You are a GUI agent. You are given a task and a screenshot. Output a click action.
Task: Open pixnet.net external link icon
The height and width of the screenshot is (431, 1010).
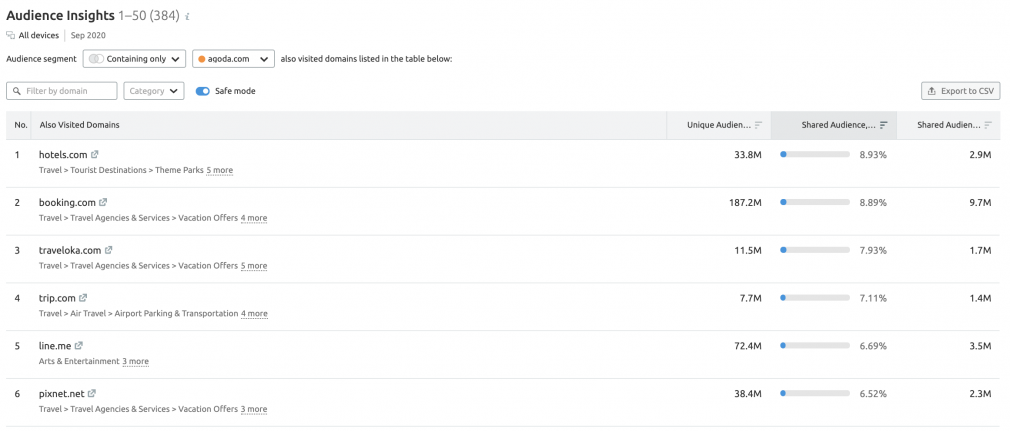92,394
